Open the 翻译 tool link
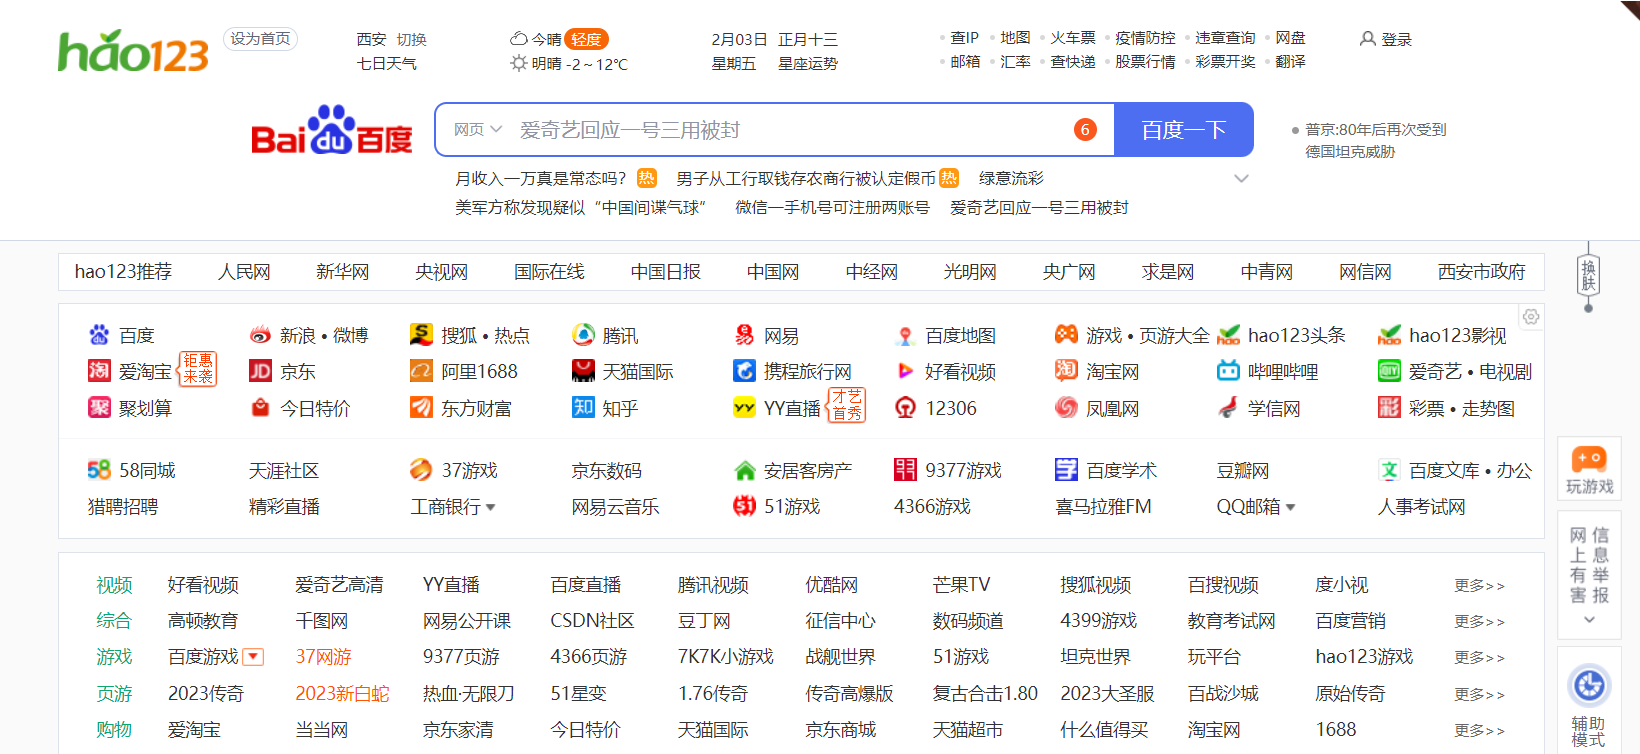 click(1290, 61)
